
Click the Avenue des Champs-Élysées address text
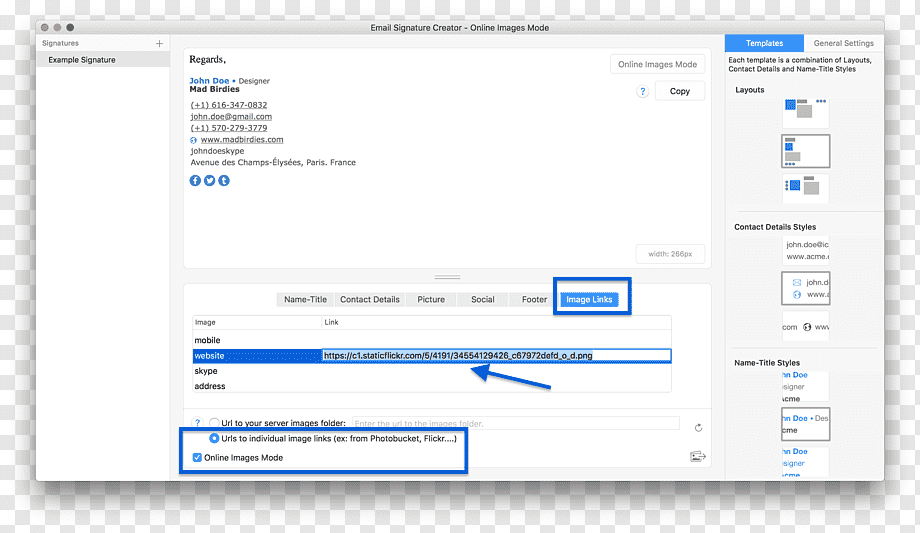coord(273,163)
